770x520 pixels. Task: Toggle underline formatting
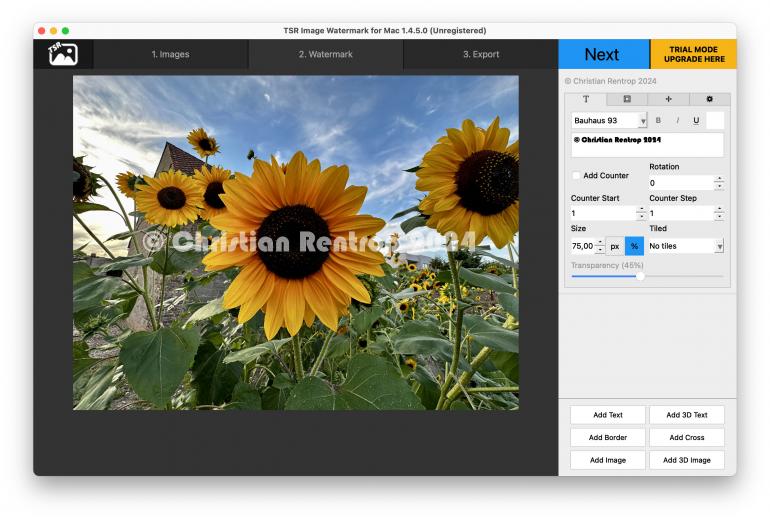coord(696,120)
